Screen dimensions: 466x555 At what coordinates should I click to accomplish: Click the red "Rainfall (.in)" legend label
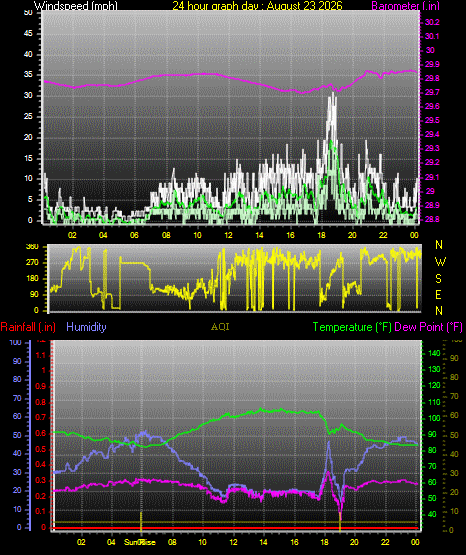[28, 327]
